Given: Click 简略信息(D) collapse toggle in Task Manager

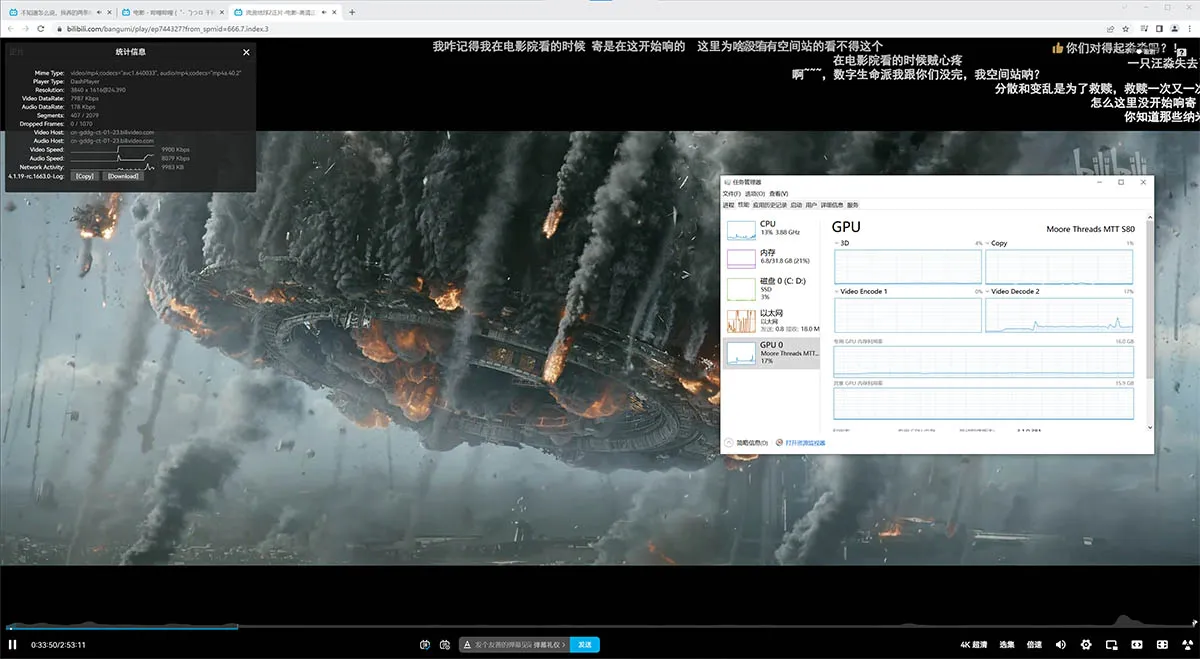Looking at the screenshot, I should (747, 442).
